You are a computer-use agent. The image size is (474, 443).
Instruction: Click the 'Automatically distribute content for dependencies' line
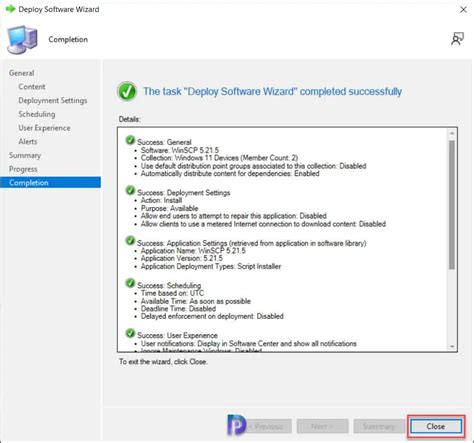[x=230, y=173]
